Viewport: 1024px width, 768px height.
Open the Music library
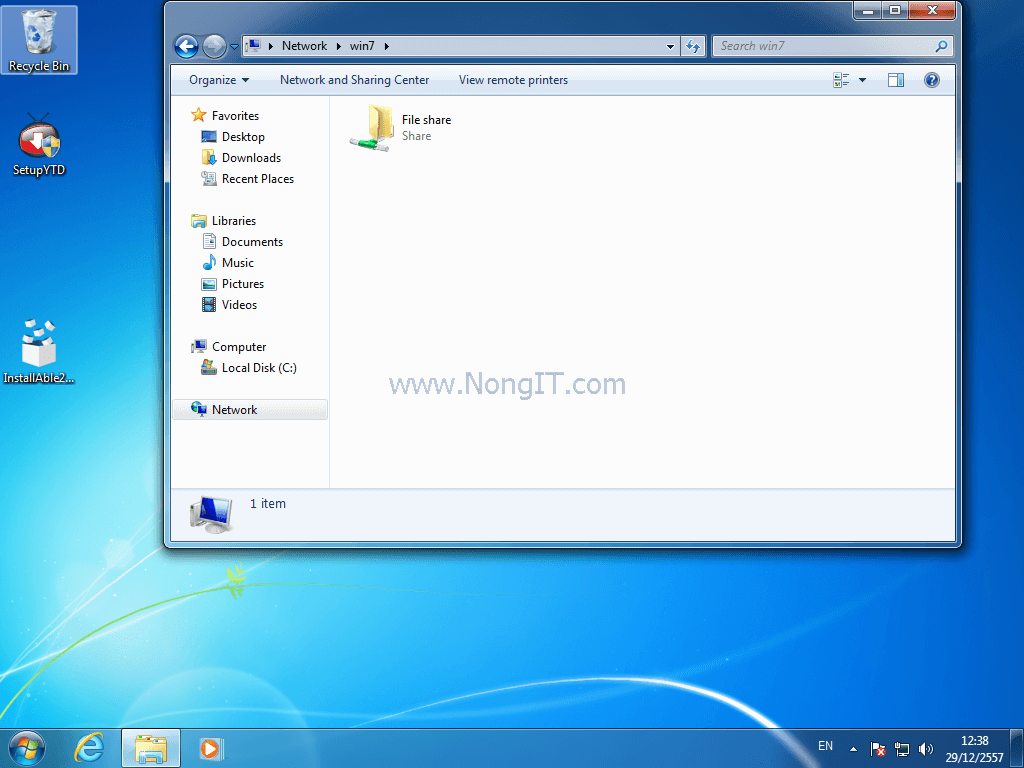point(238,263)
